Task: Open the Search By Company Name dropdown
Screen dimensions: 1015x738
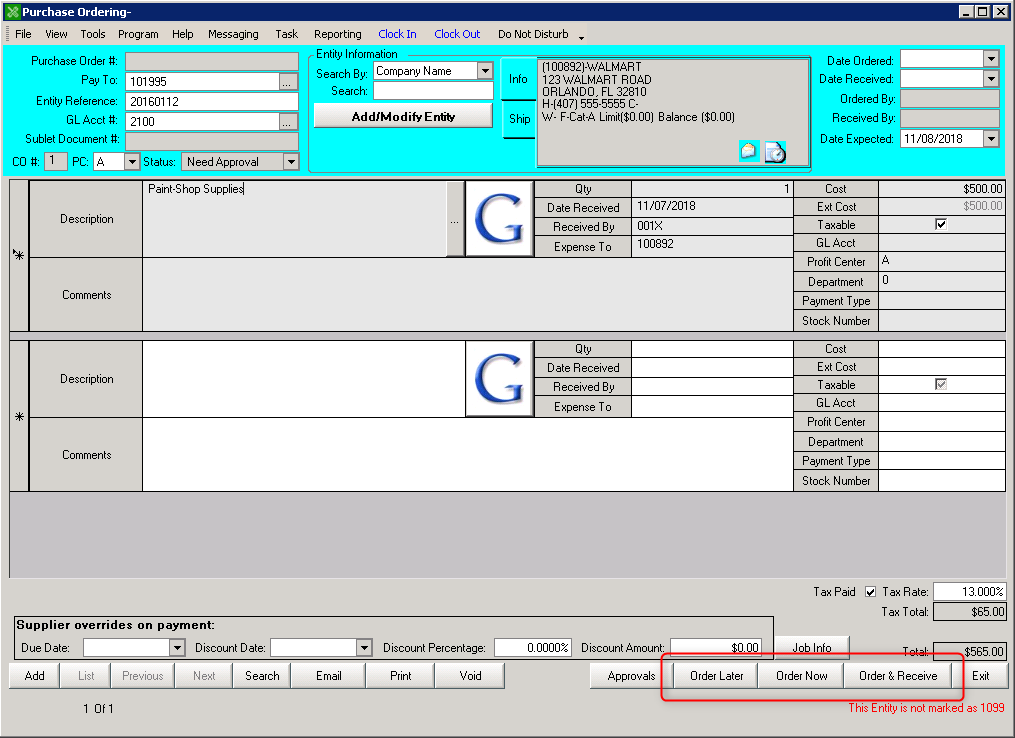Action: [x=485, y=70]
